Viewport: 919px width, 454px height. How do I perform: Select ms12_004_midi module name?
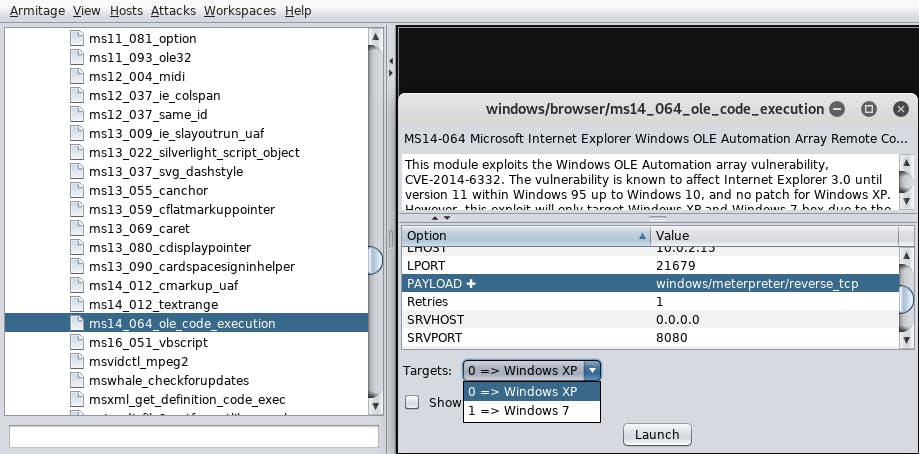click(137, 77)
